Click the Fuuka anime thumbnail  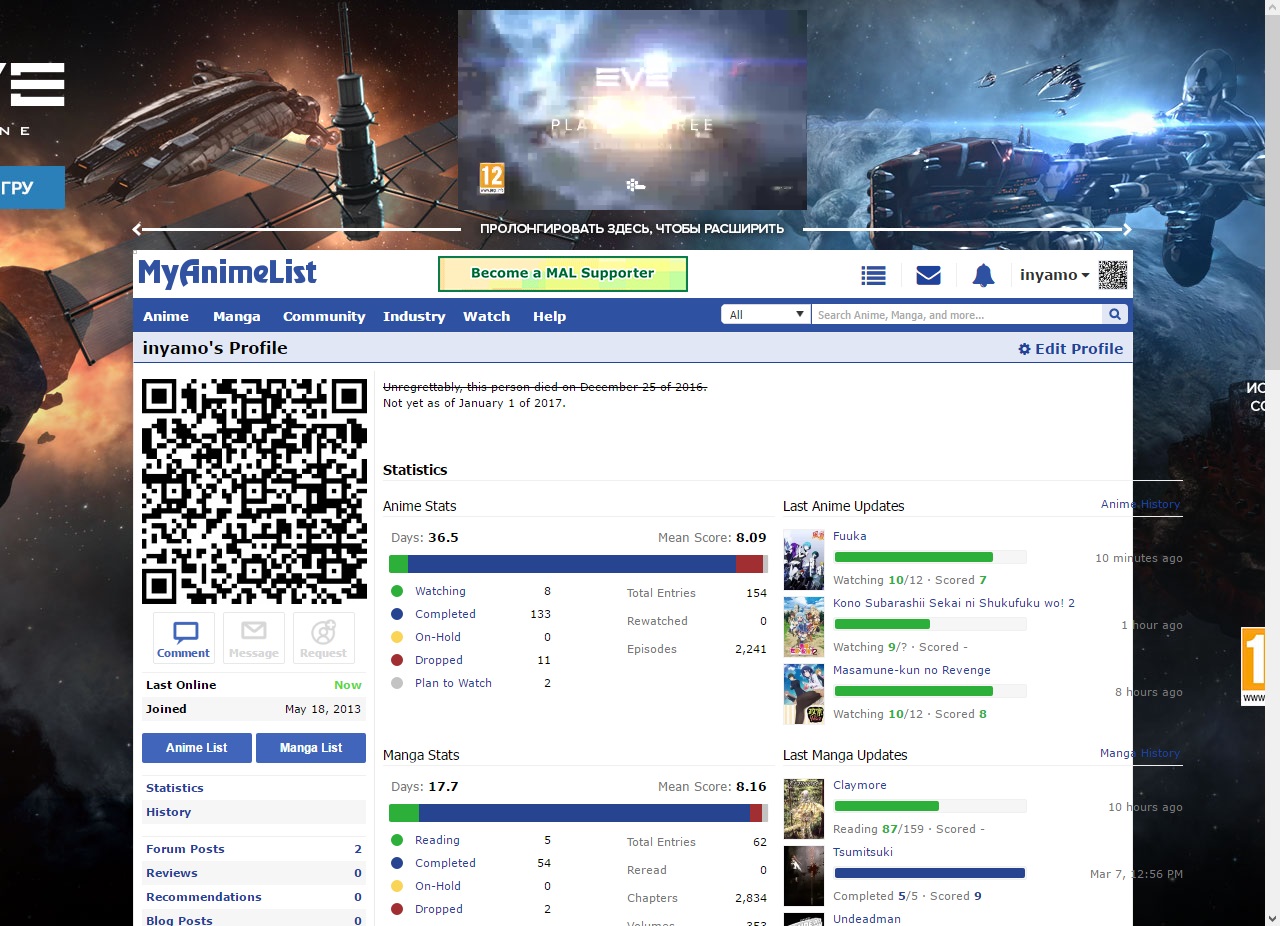pos(803,560)
